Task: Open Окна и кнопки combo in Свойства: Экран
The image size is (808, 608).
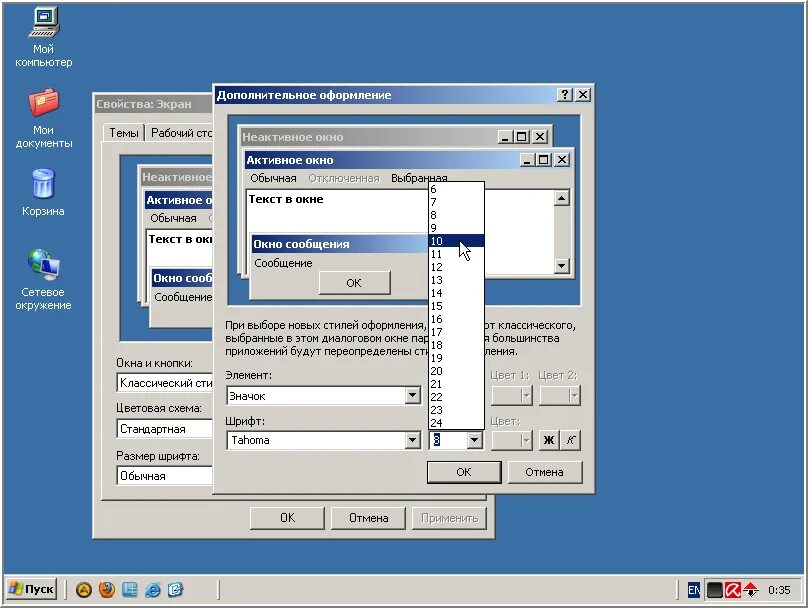Action: pos(165,383)
